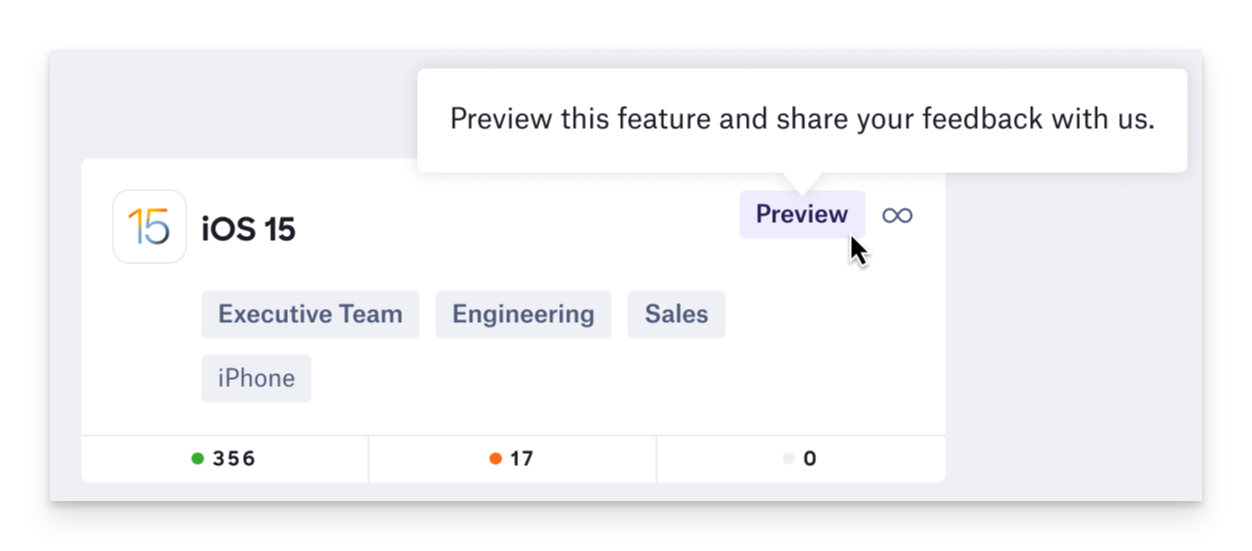Screen dimensions: 1252x551
Task: Open the Preview badge
Action: (x=801, y=214)
